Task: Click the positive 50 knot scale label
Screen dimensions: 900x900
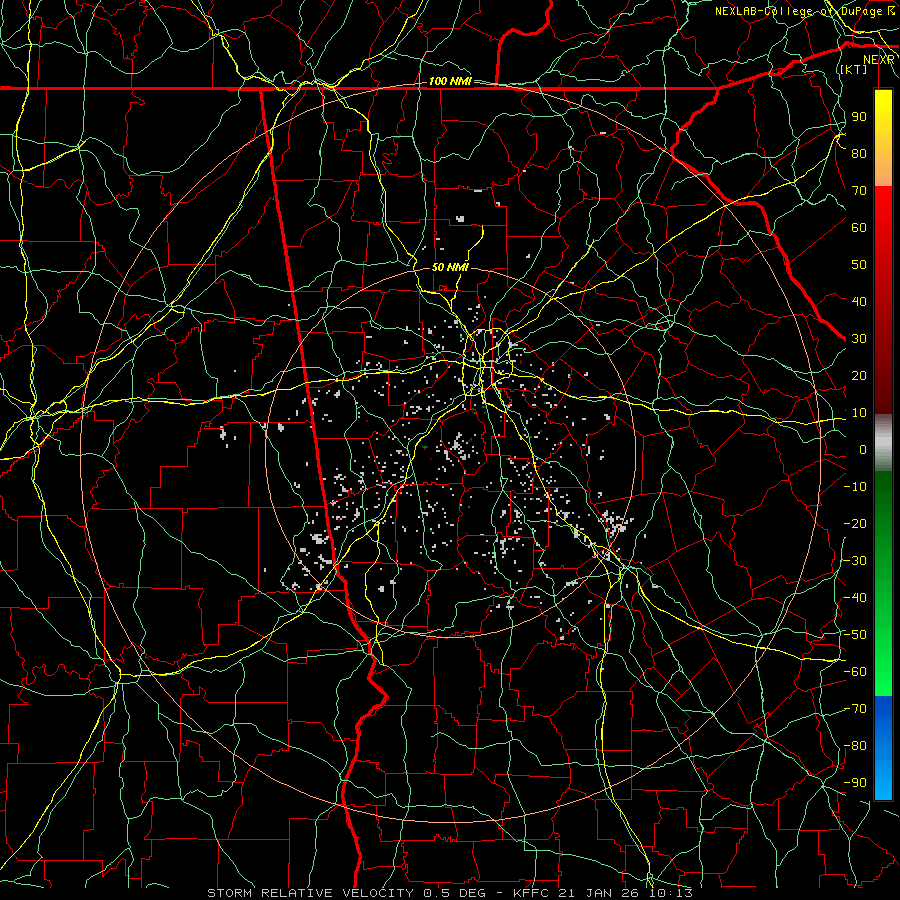Action: pos(859,265)
